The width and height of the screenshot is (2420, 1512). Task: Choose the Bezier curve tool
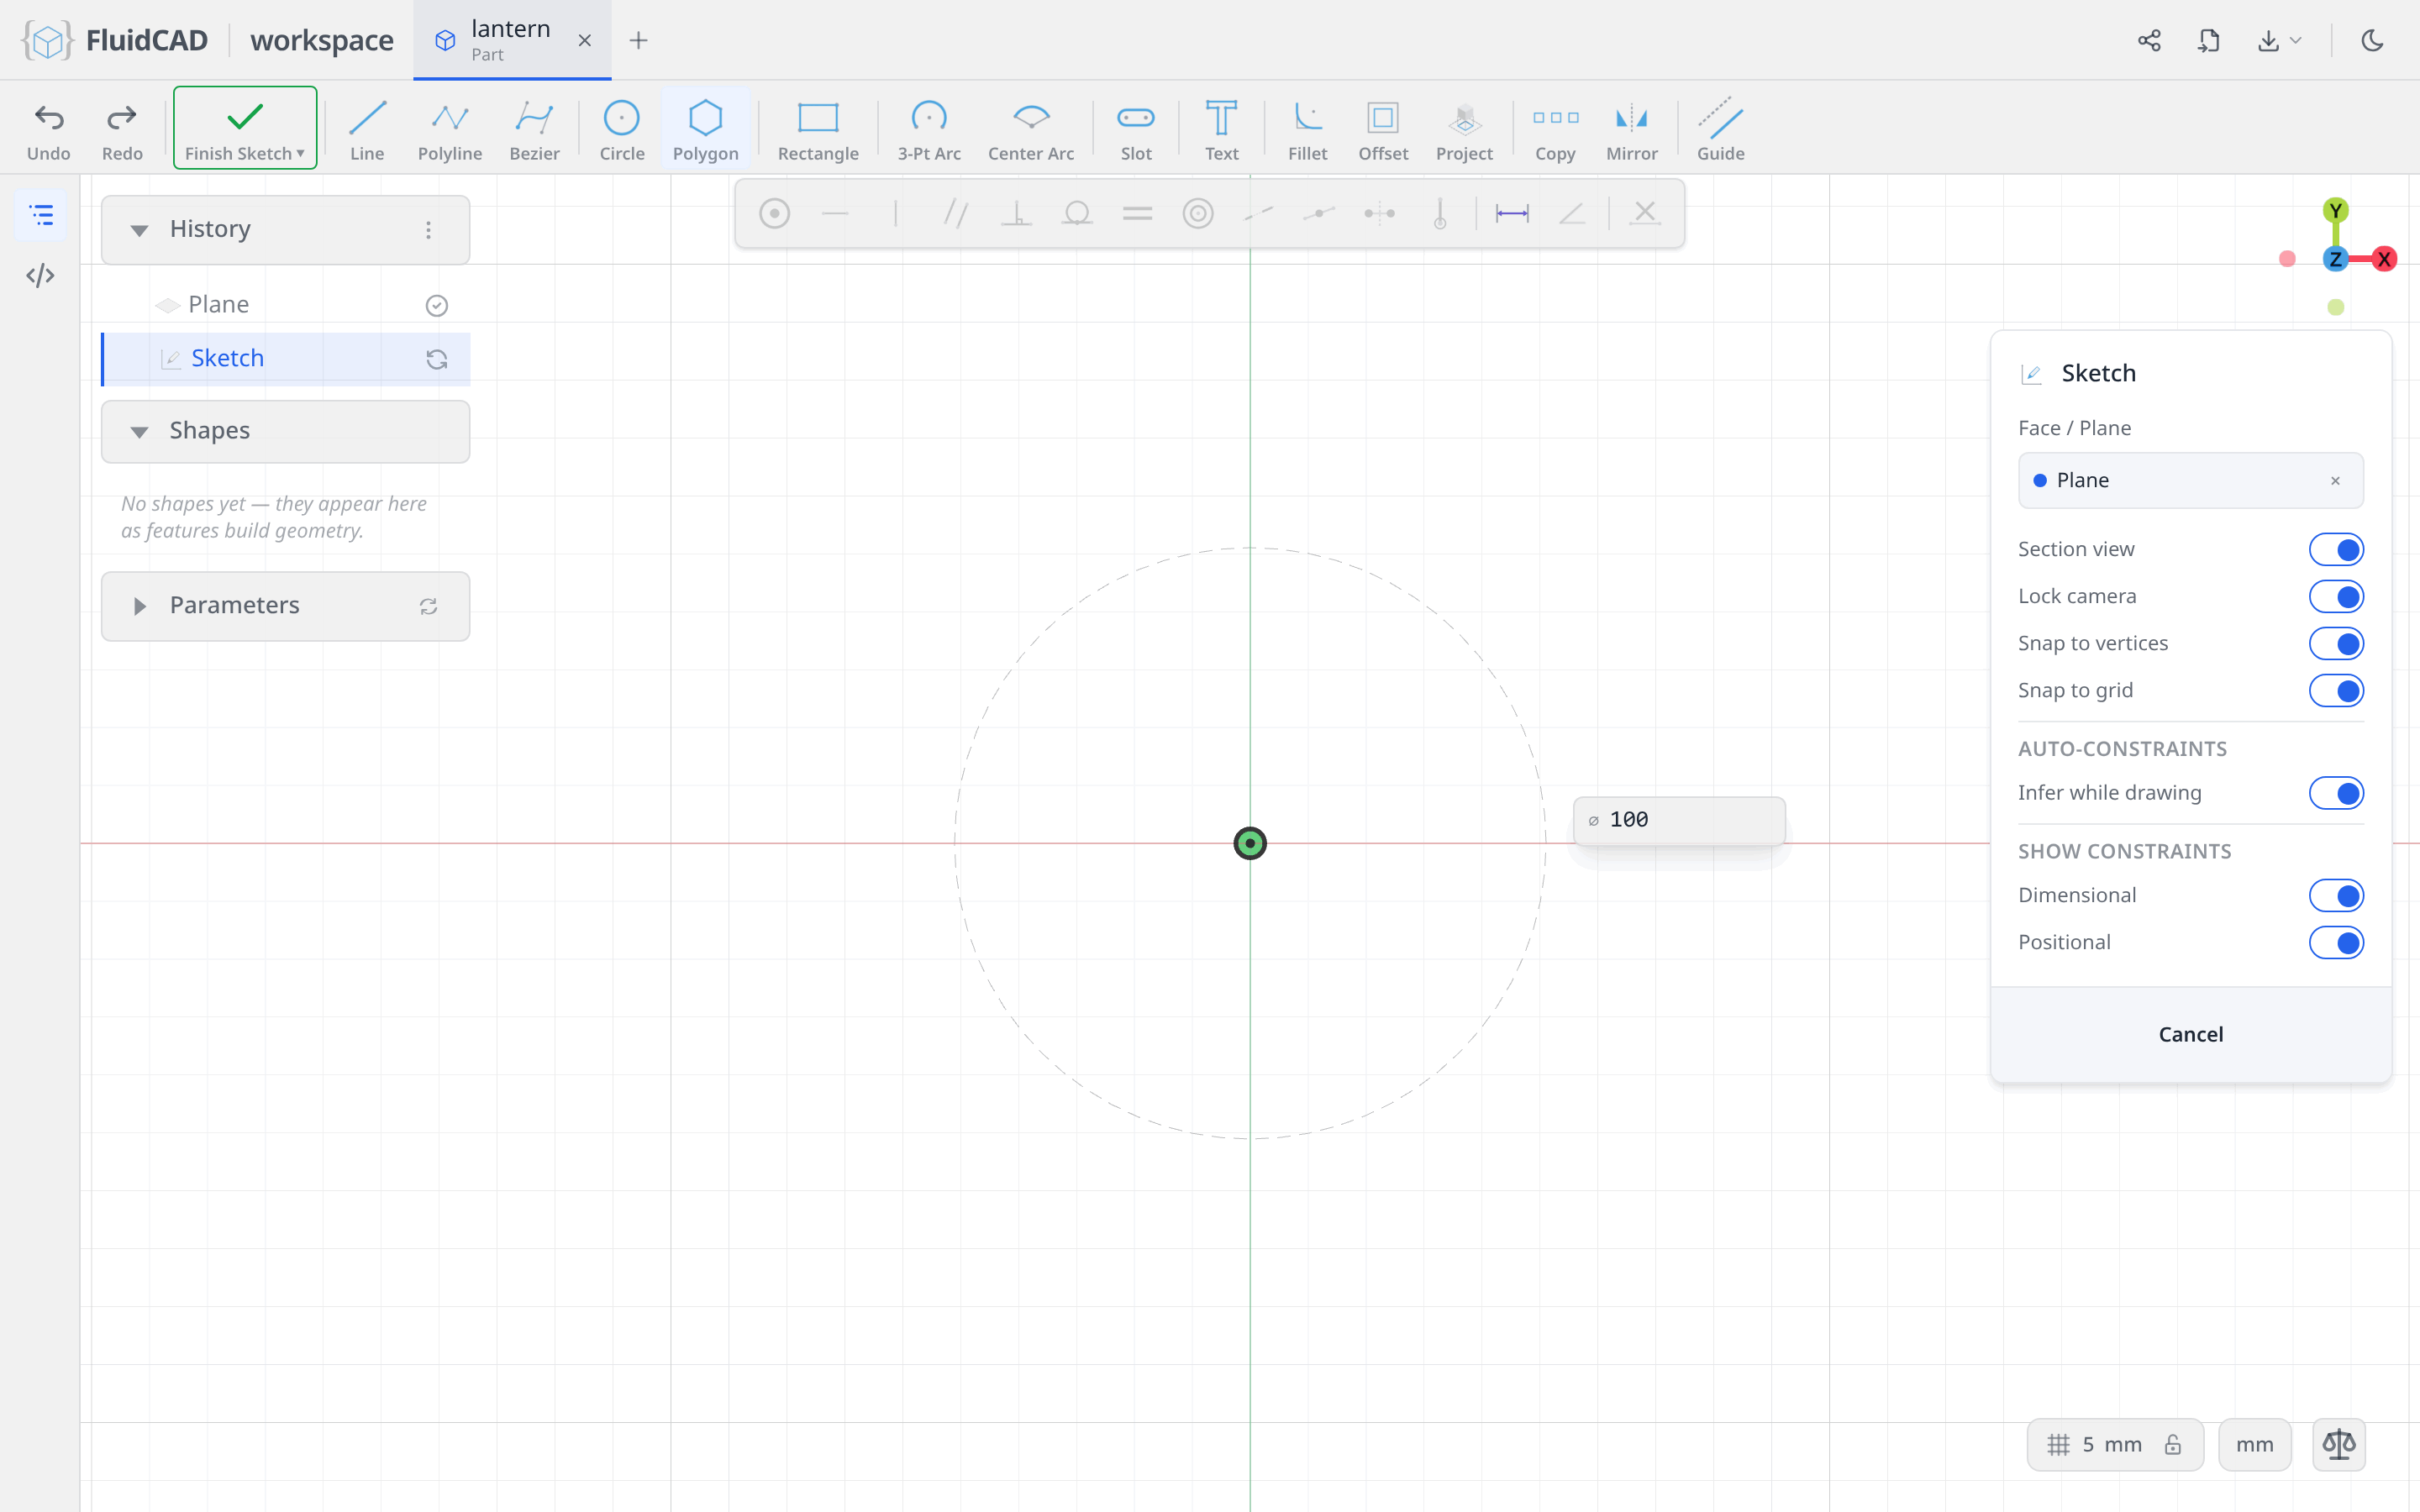tap(534, 129)
